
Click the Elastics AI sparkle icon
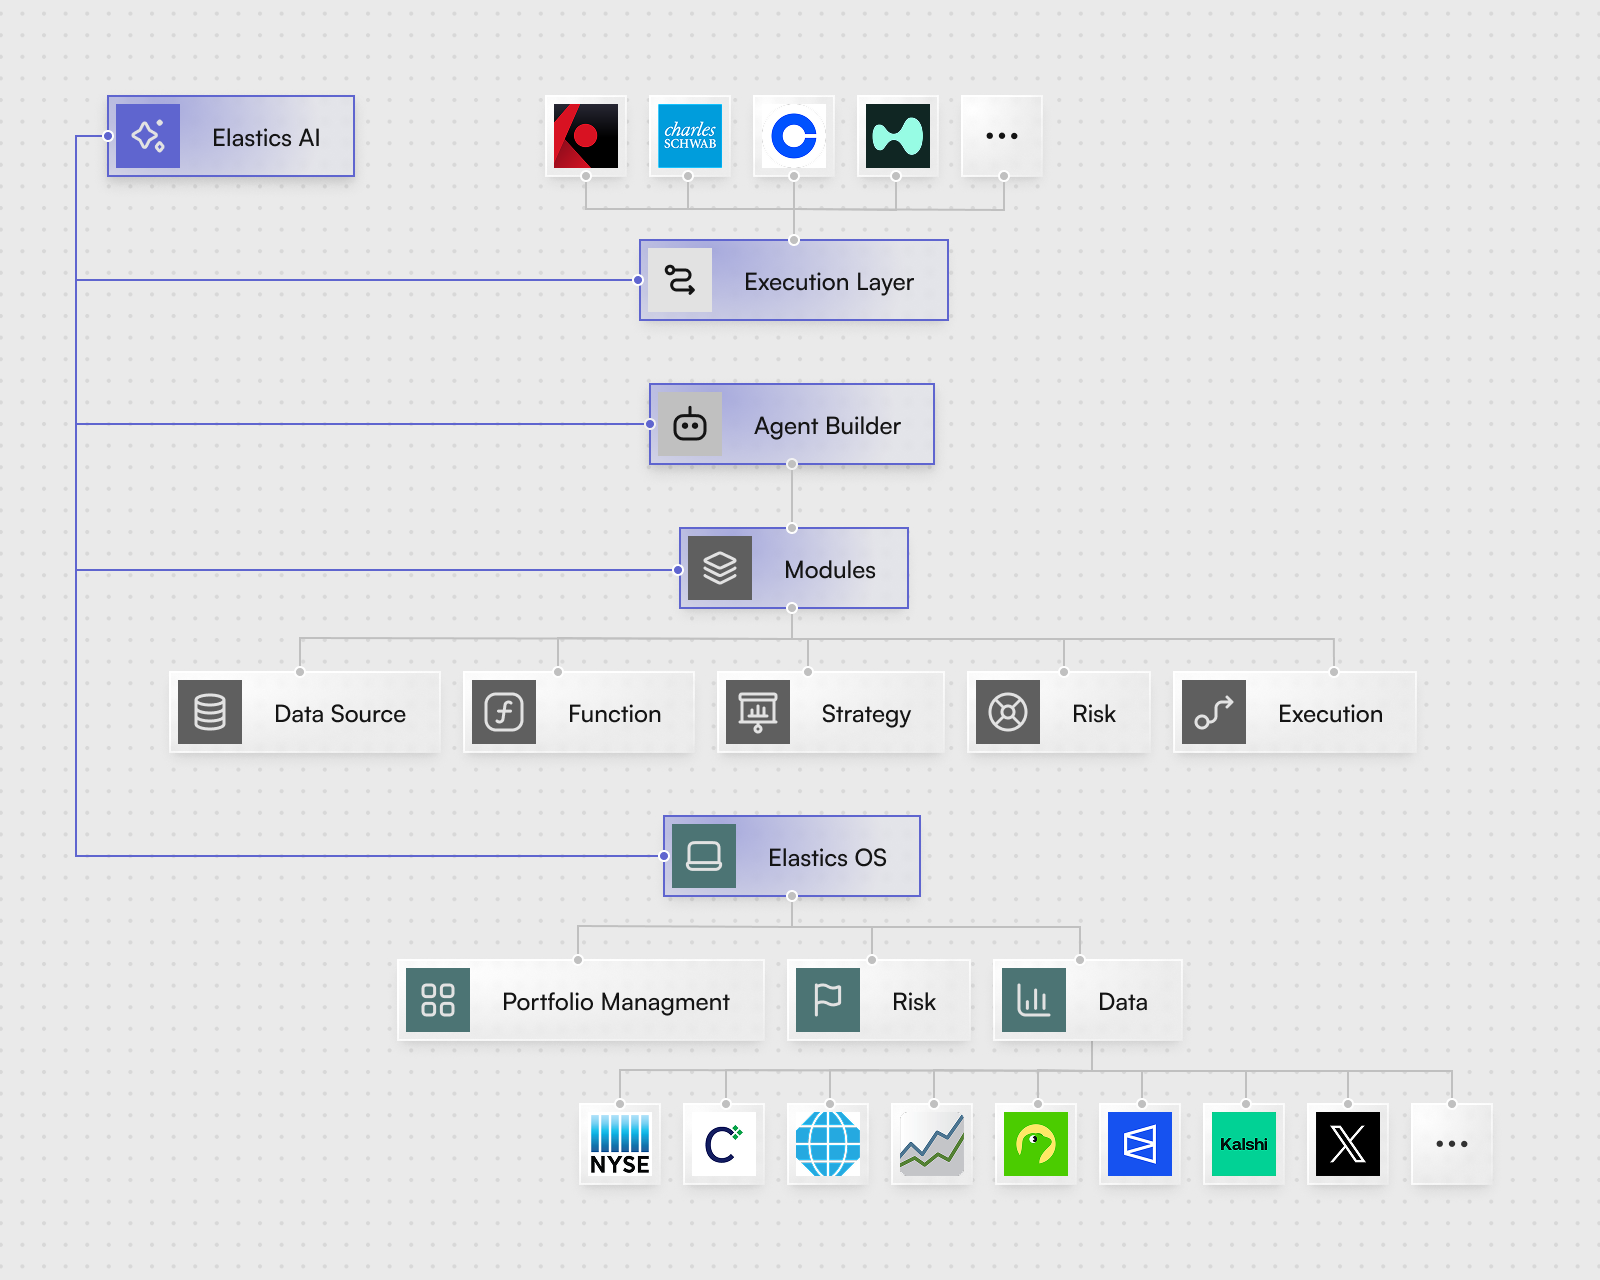[x=148, y=136]
